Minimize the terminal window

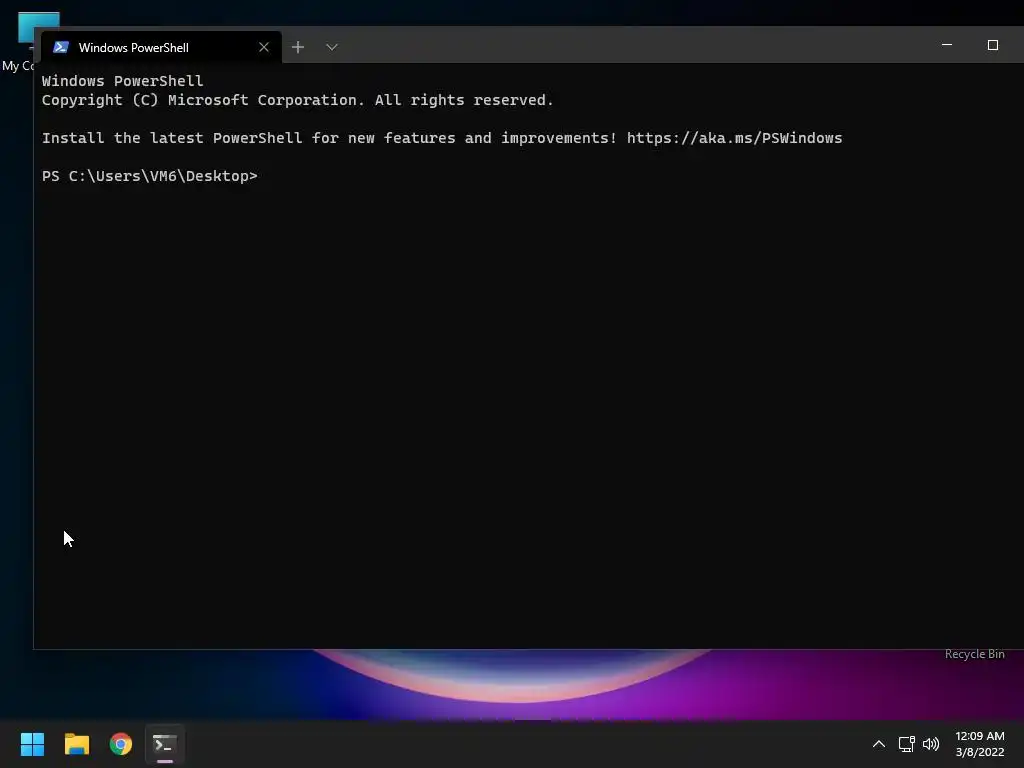click(947, 44)
